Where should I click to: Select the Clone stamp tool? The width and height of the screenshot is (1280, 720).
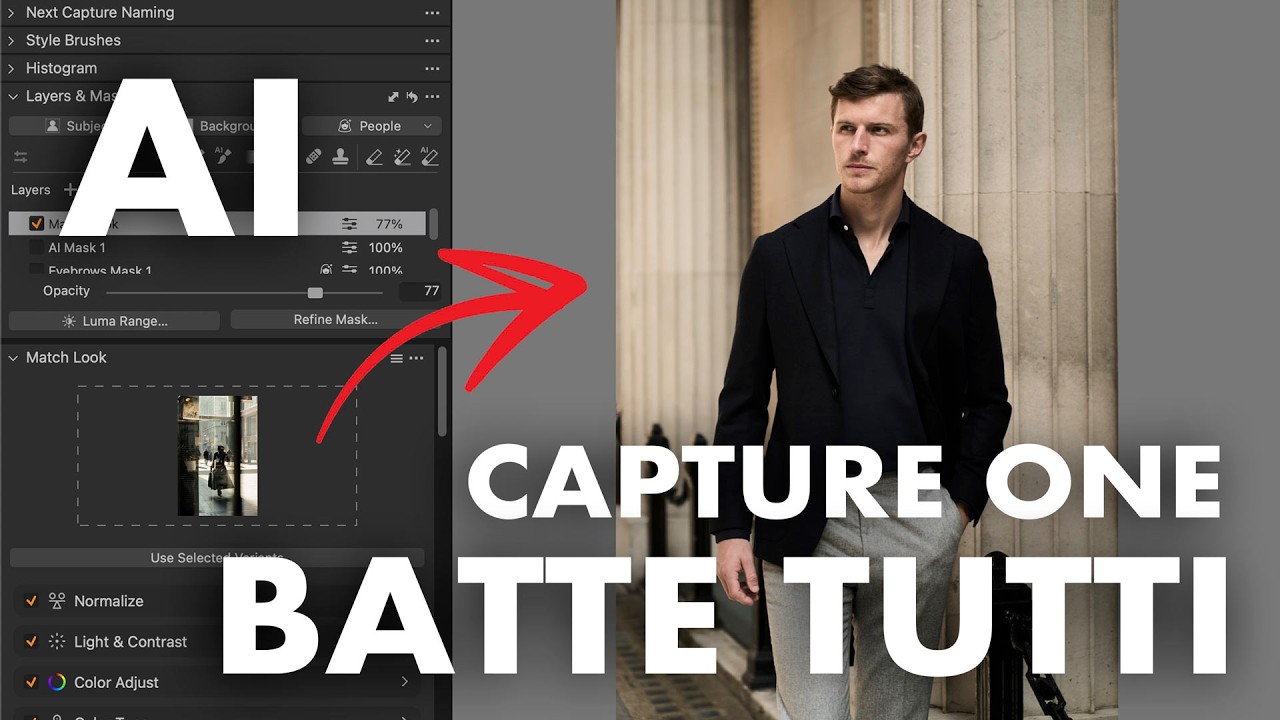(x=341, y=157)
